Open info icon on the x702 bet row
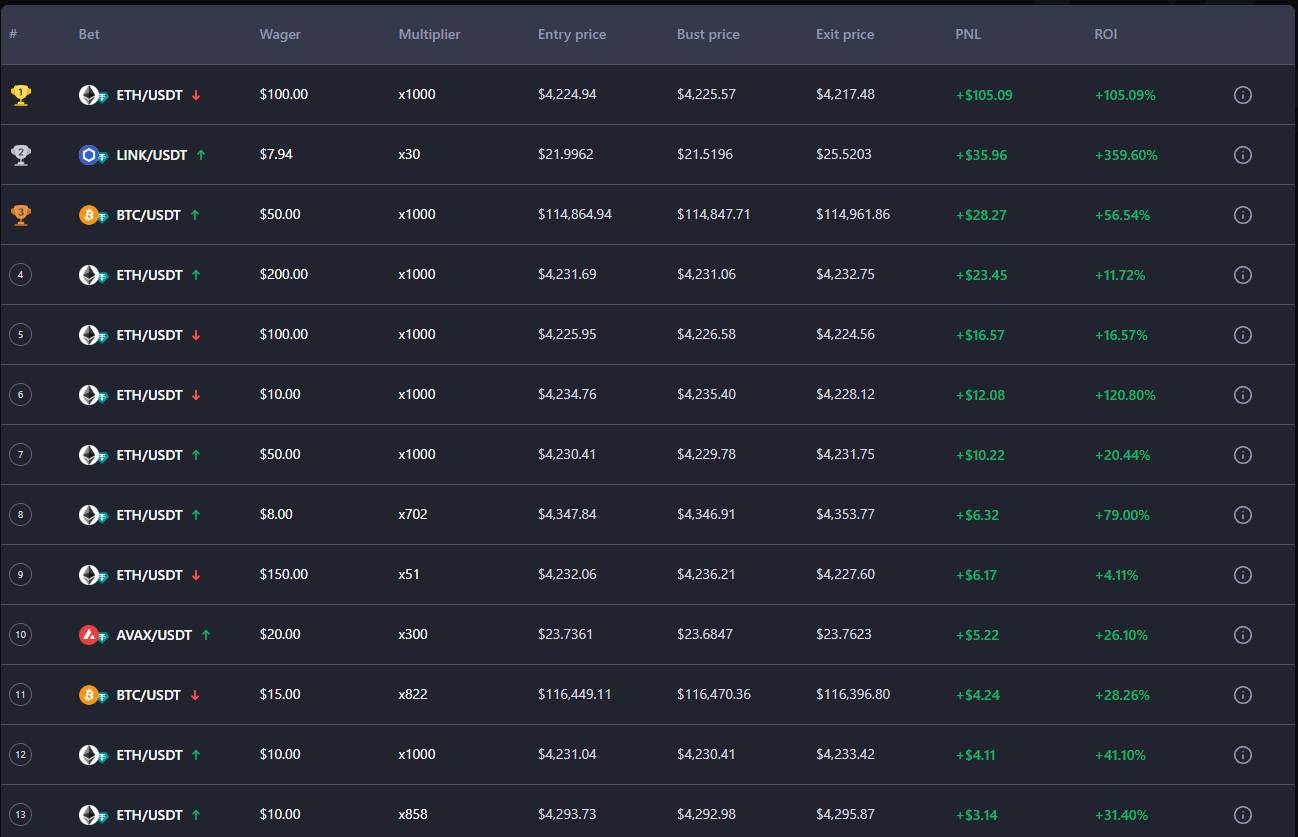This screenshot has width=1298, height=837. tap(1243, 515)
